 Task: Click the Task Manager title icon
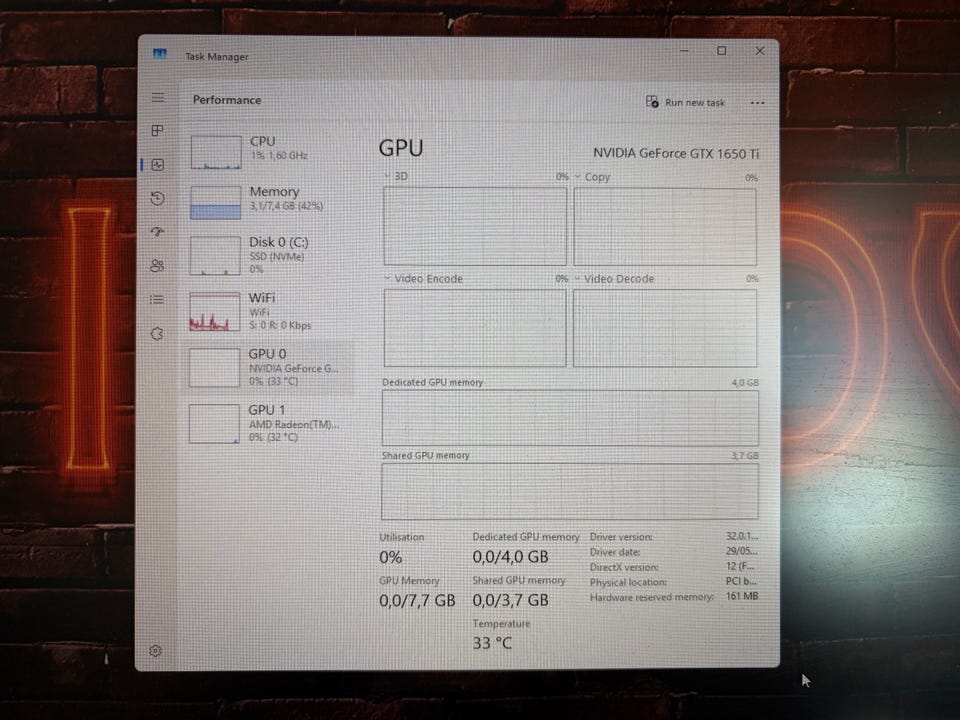(x=160, y=54)
